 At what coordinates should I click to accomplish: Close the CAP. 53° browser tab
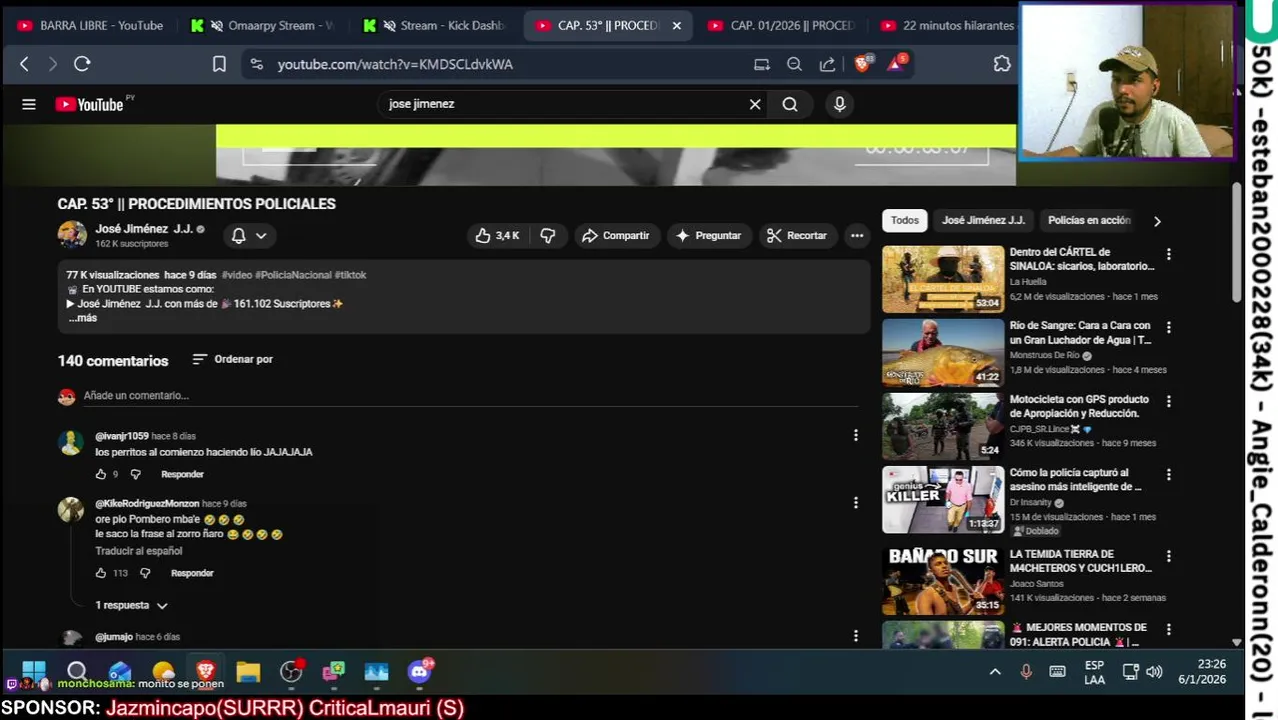(x=676, y=26)
